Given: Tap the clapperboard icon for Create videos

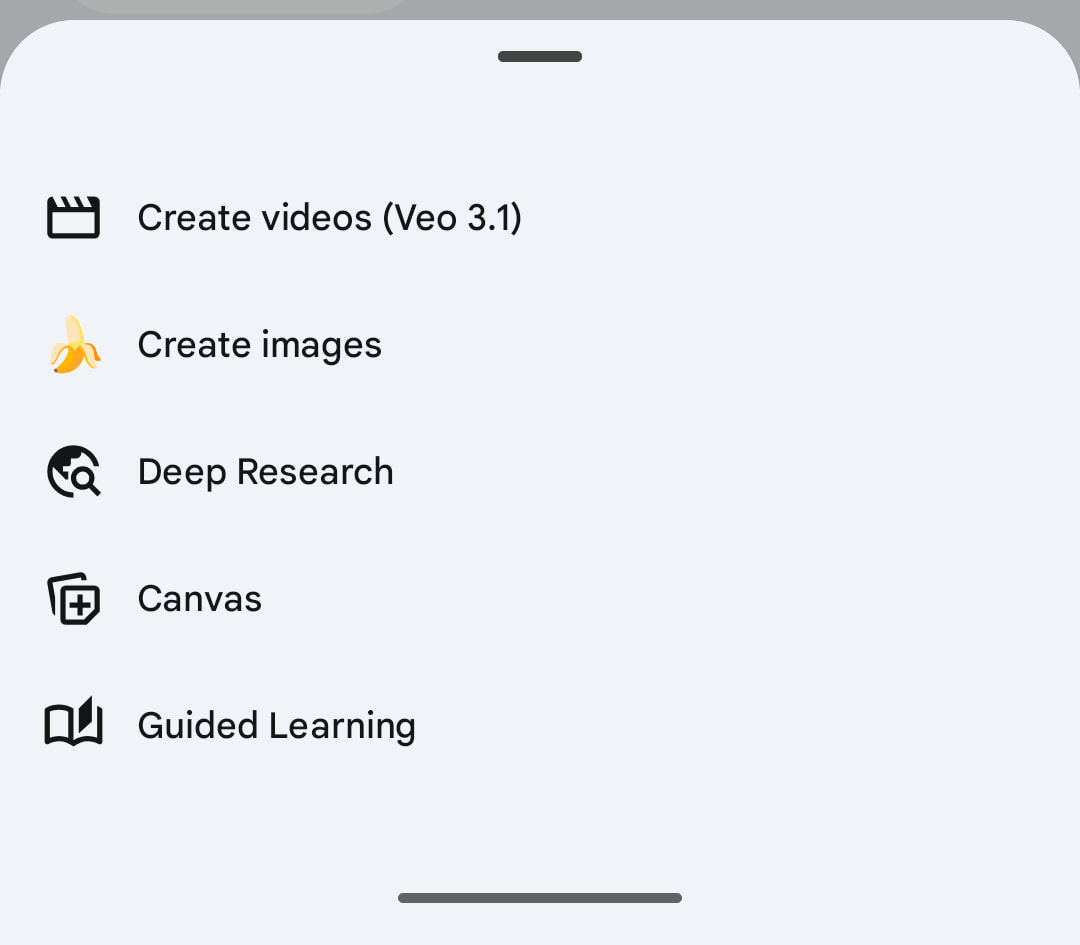Looking at the screenshot, I should (74, 218).
